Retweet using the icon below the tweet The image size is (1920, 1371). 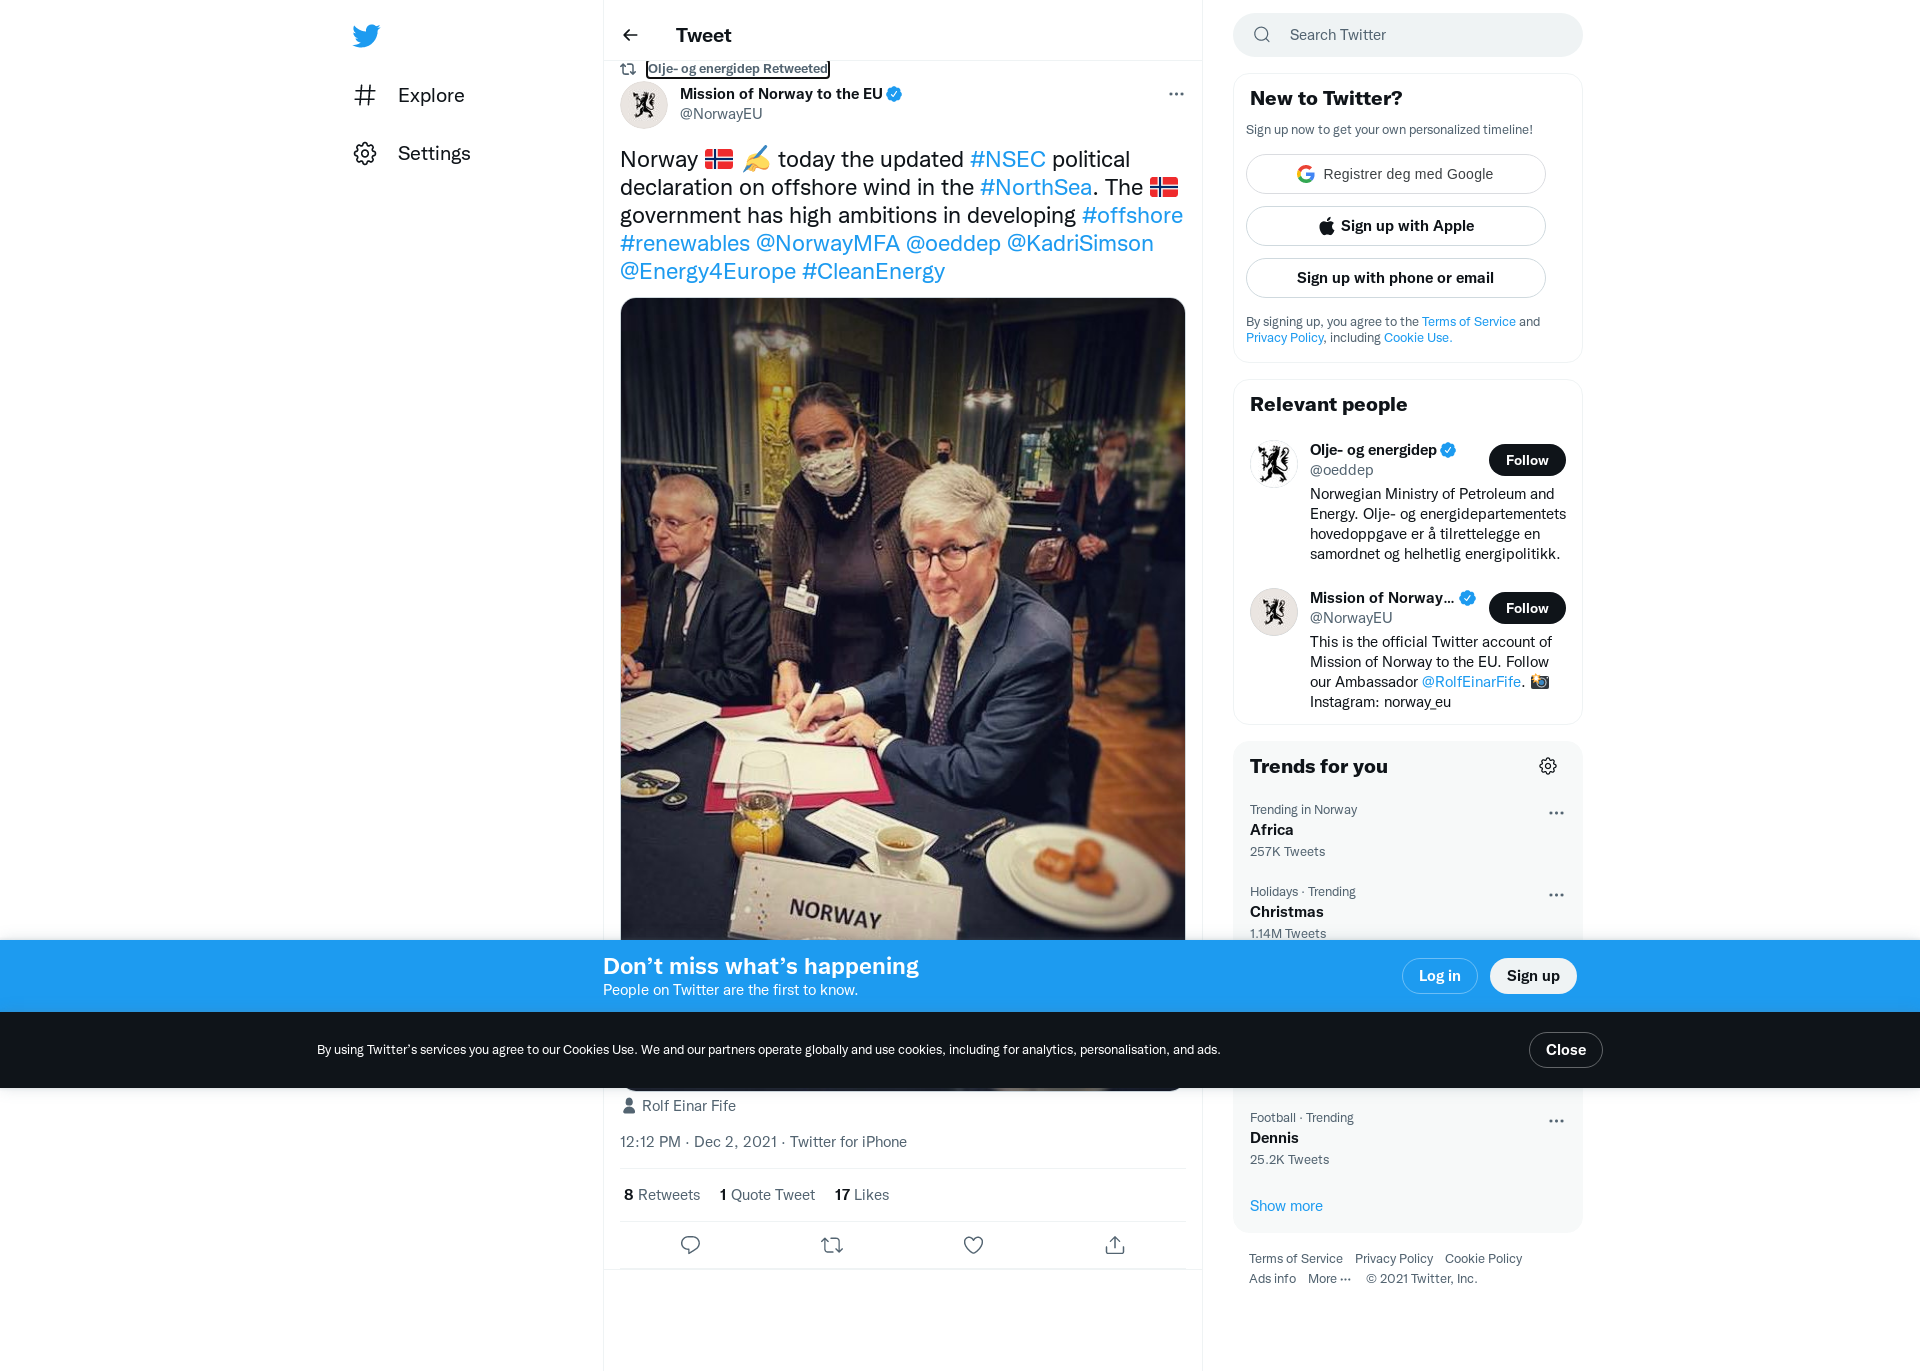click(832, 1245)
